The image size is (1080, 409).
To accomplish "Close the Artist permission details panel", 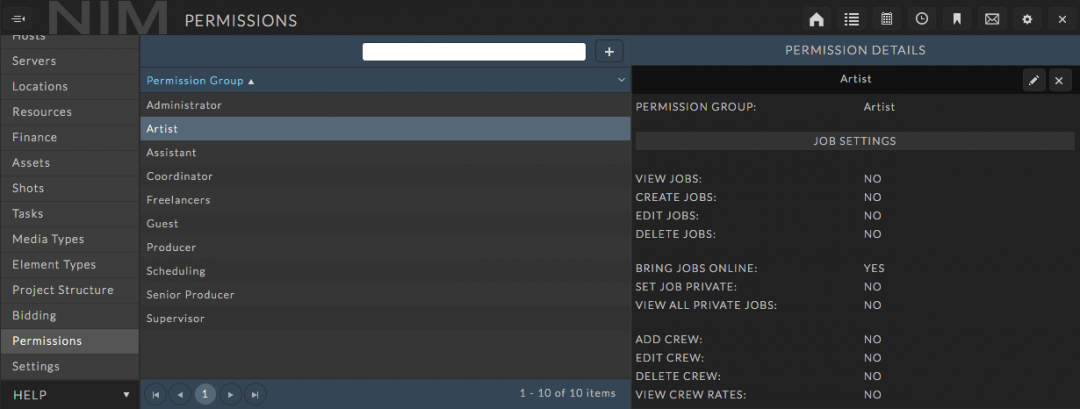I will (x=1060, y=80).
